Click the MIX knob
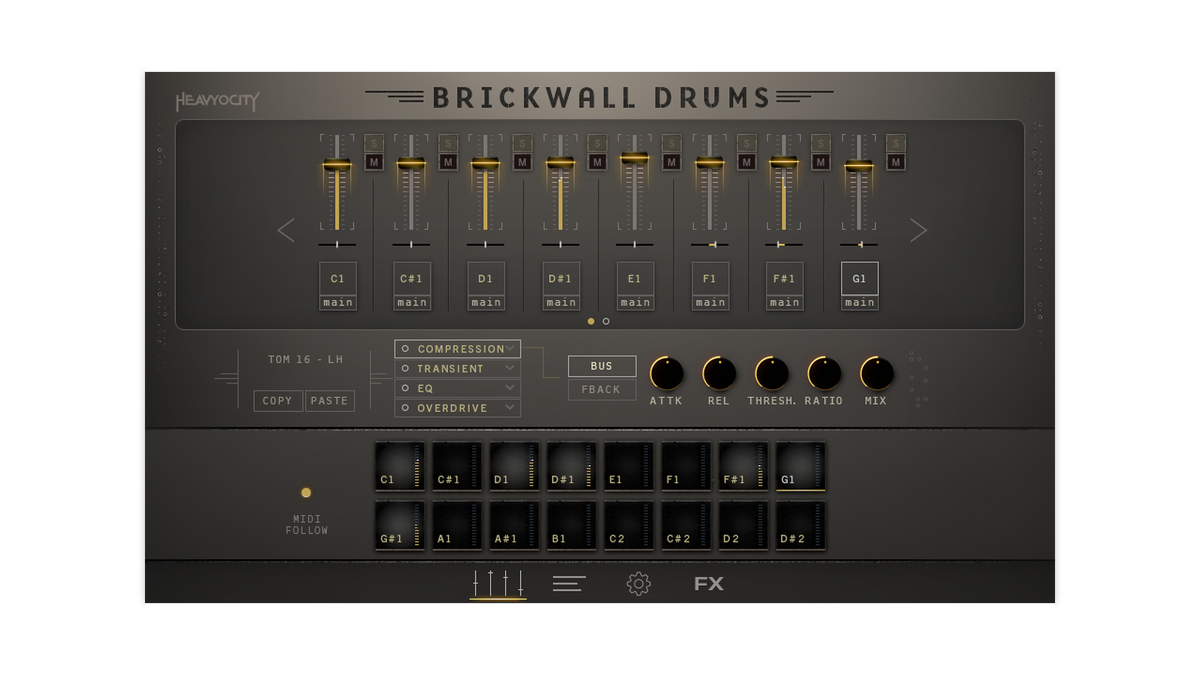 tap(876, 373)
